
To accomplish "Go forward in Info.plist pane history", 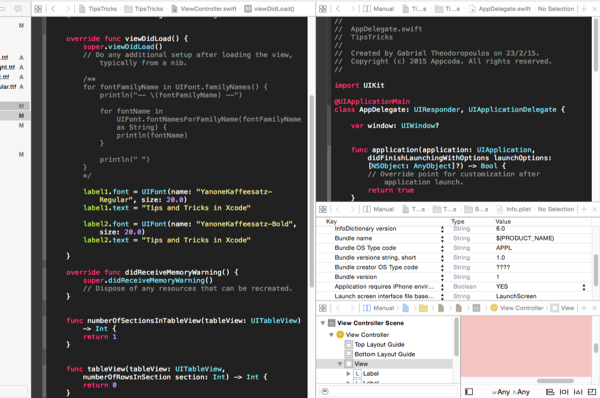I will pyautogui.click(x=352, y=209).
